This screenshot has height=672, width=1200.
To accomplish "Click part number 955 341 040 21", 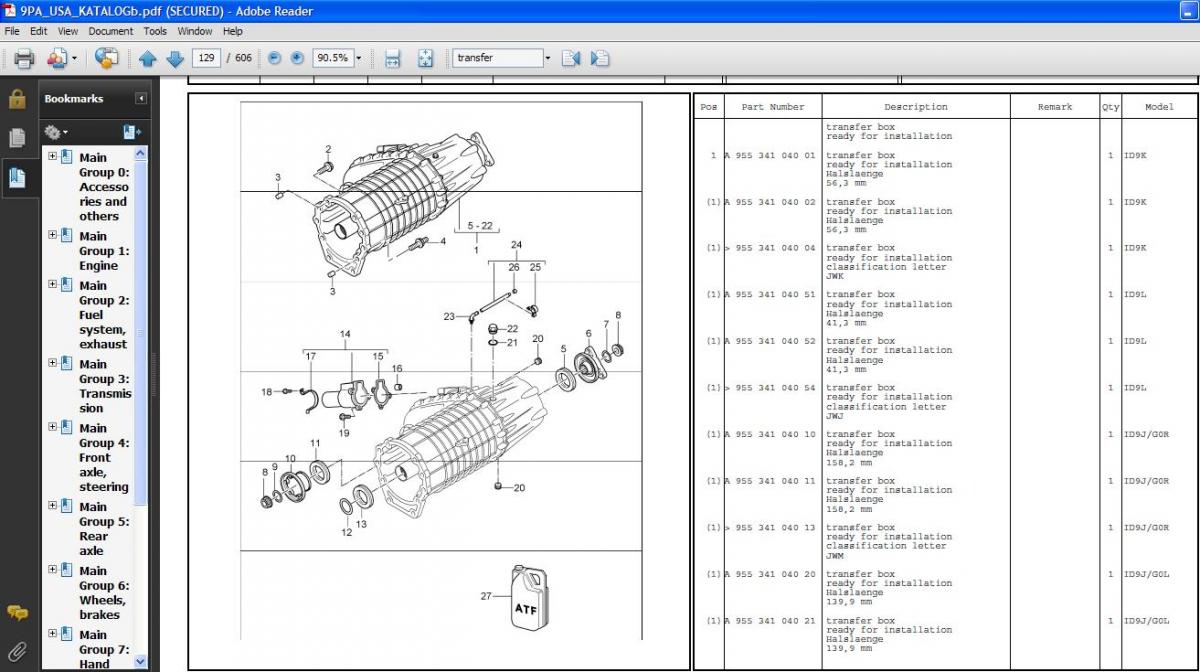I will 775,621.
